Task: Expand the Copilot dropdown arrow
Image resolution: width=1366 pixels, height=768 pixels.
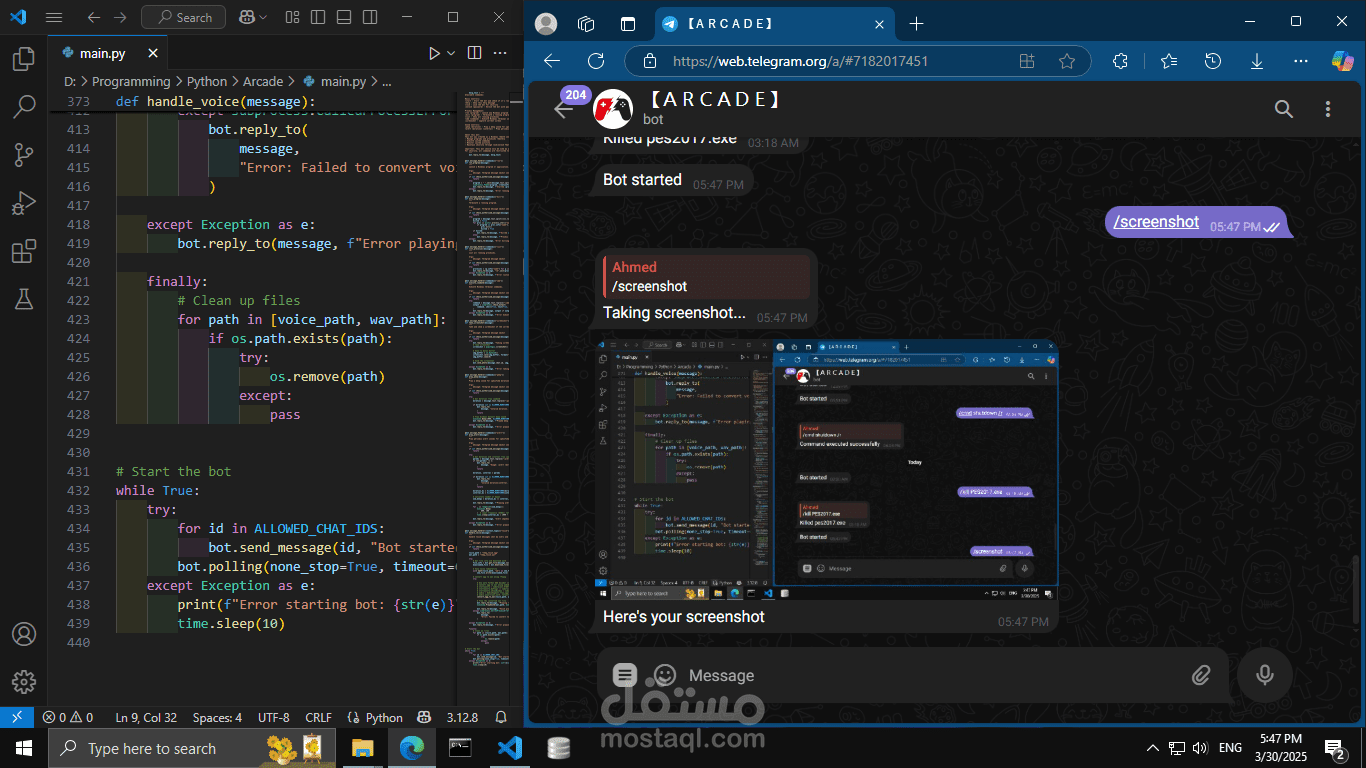Action: (x=263, y=17)
